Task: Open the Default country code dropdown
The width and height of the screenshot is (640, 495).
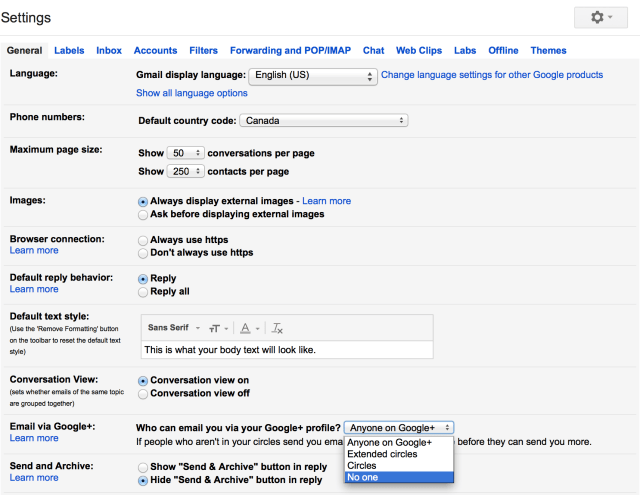Action: (324, 120)
